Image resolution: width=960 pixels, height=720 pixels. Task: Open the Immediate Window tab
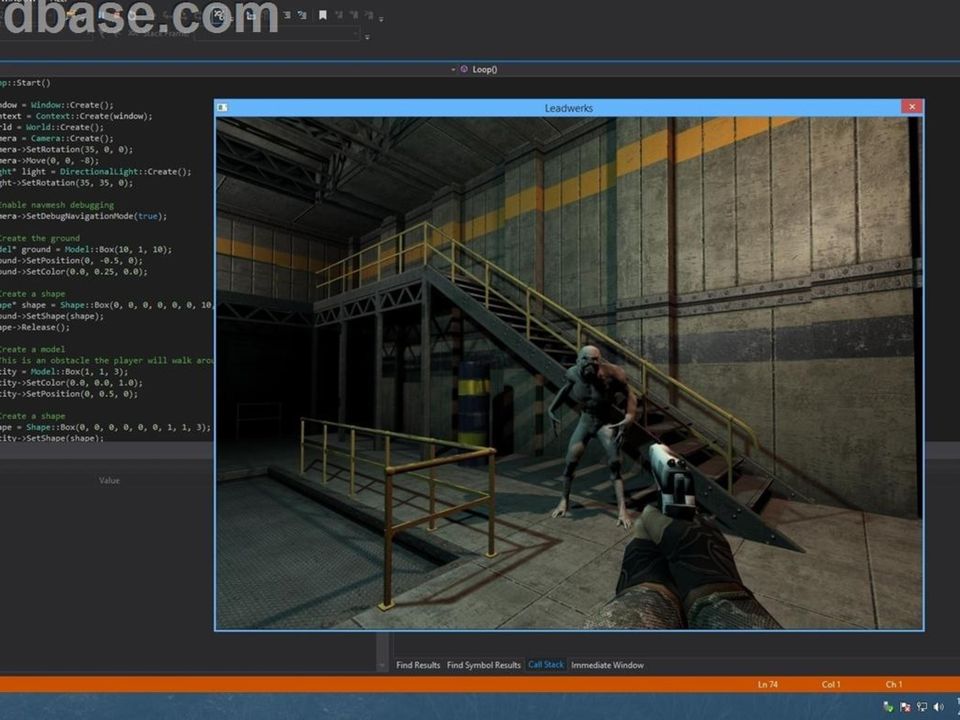tap(607, 665)
